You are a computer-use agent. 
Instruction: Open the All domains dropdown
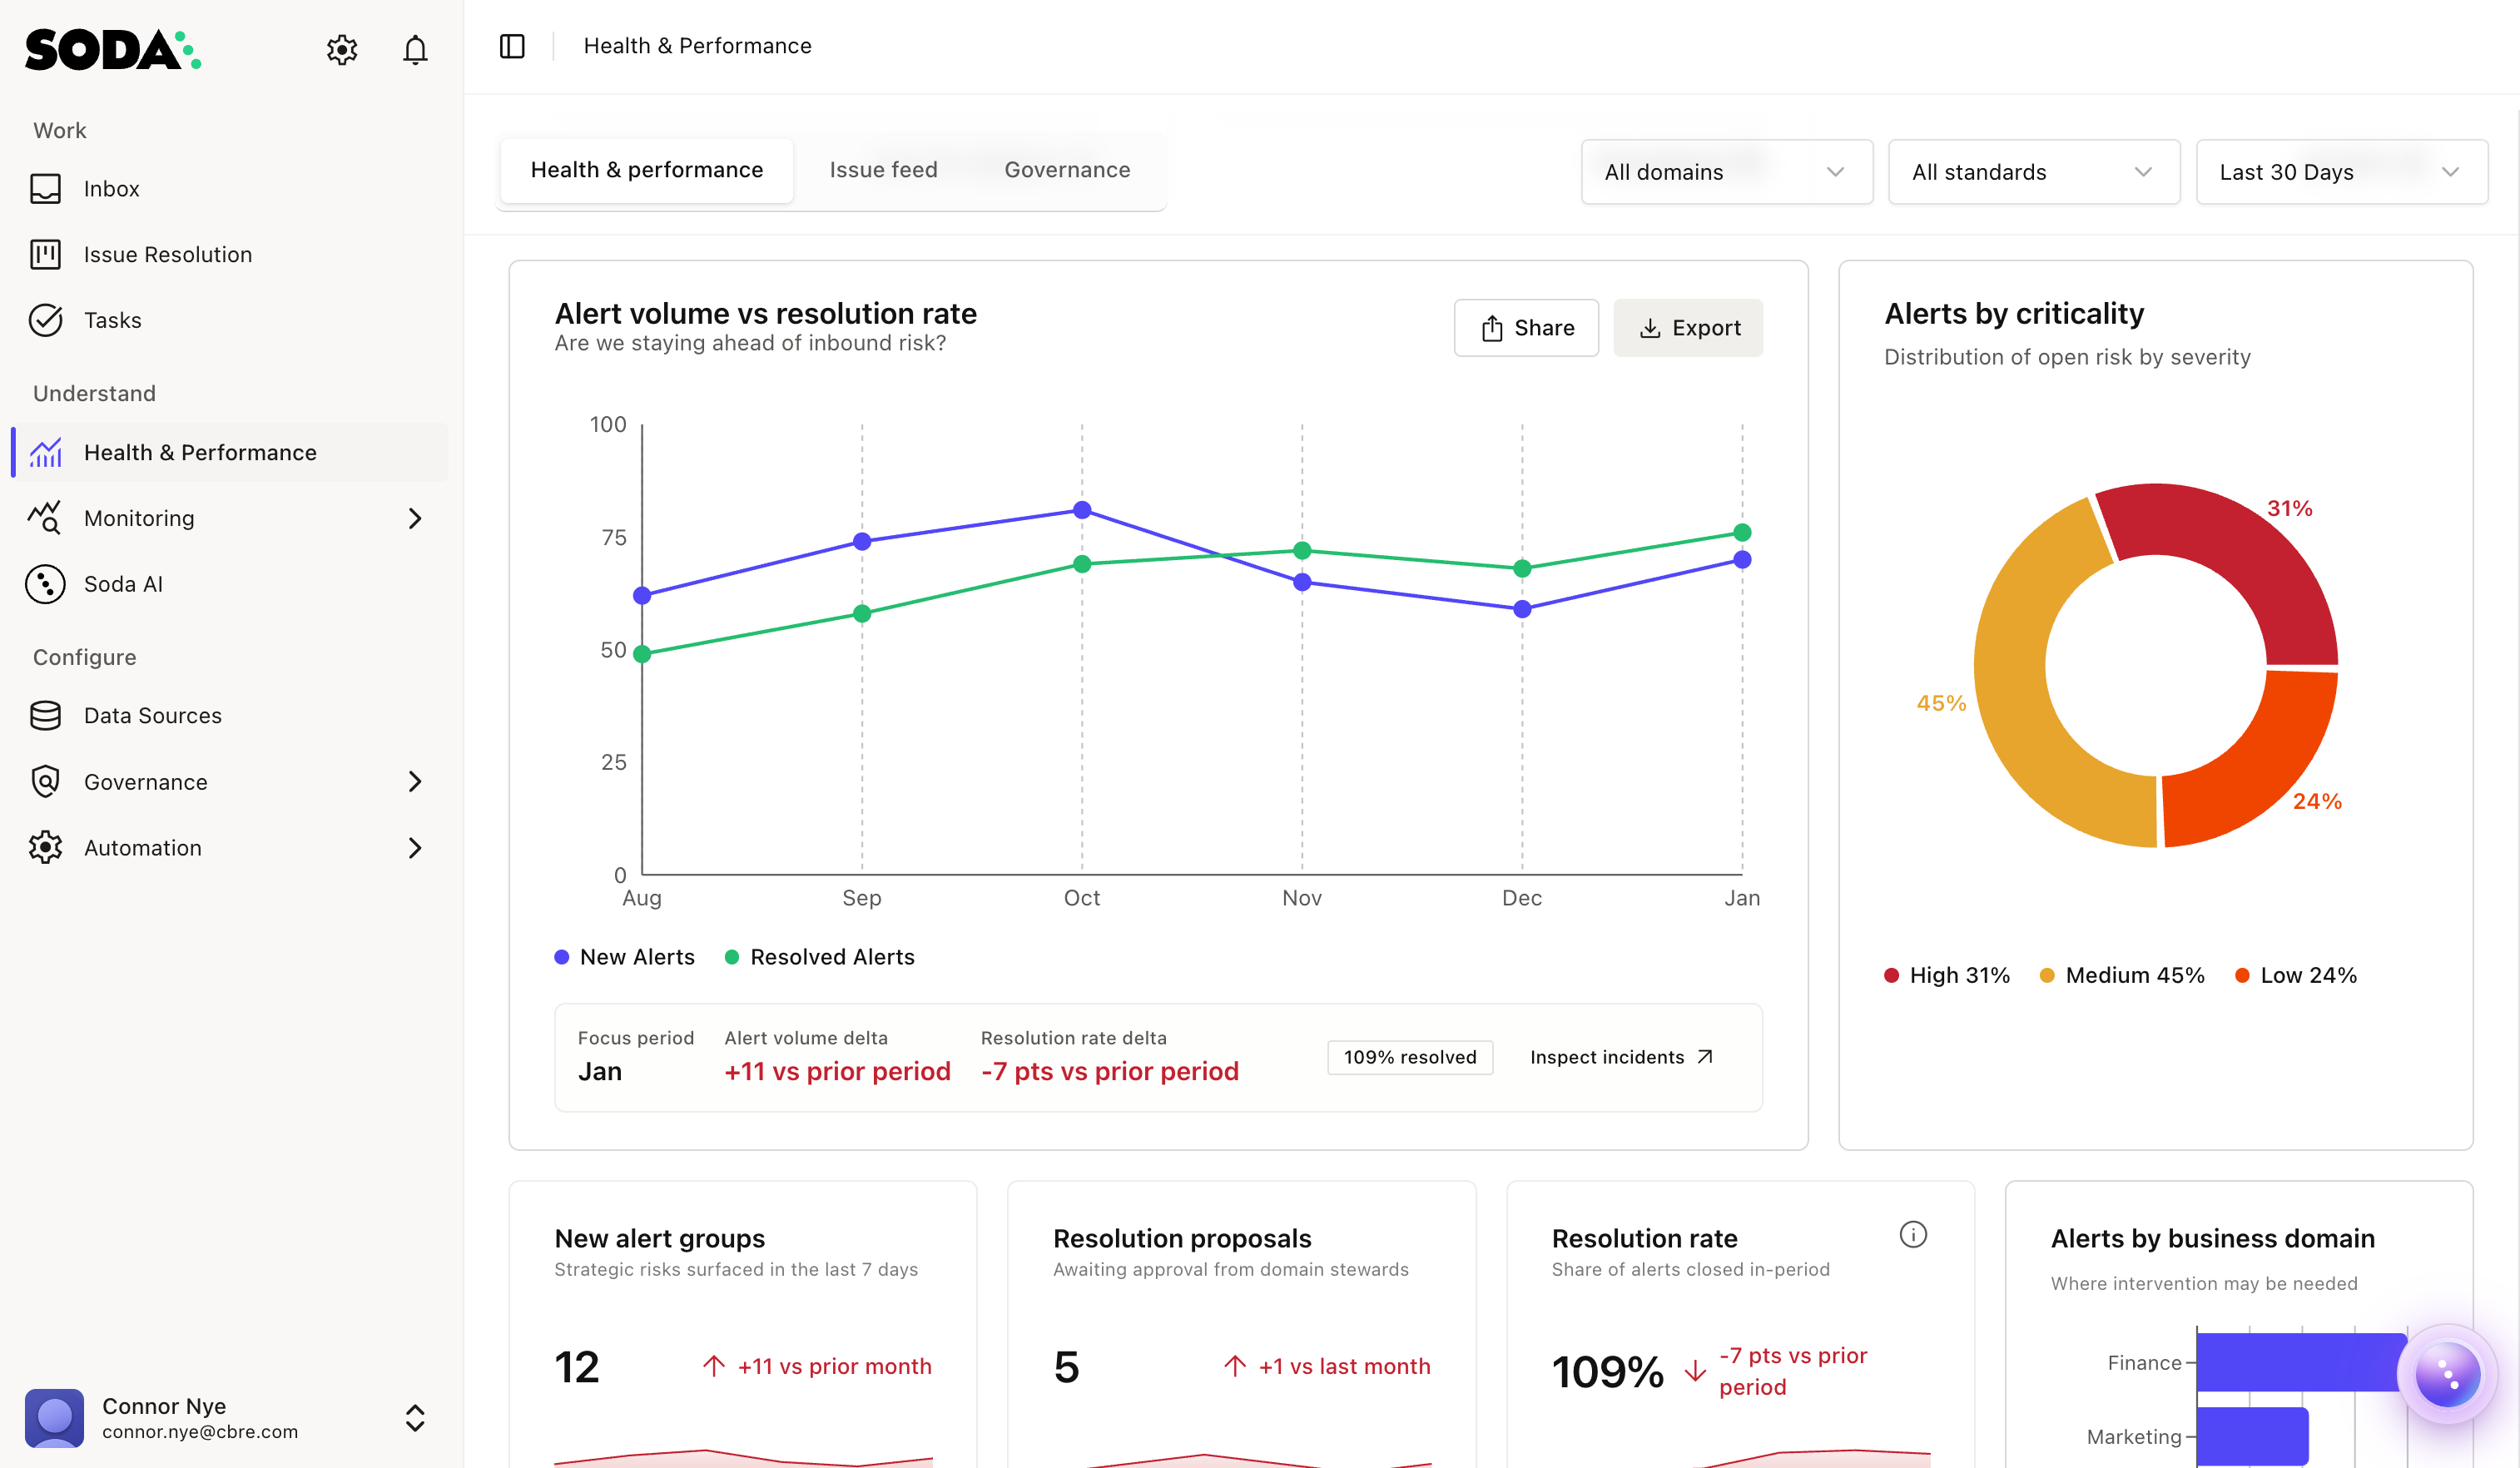(1726, 172)
